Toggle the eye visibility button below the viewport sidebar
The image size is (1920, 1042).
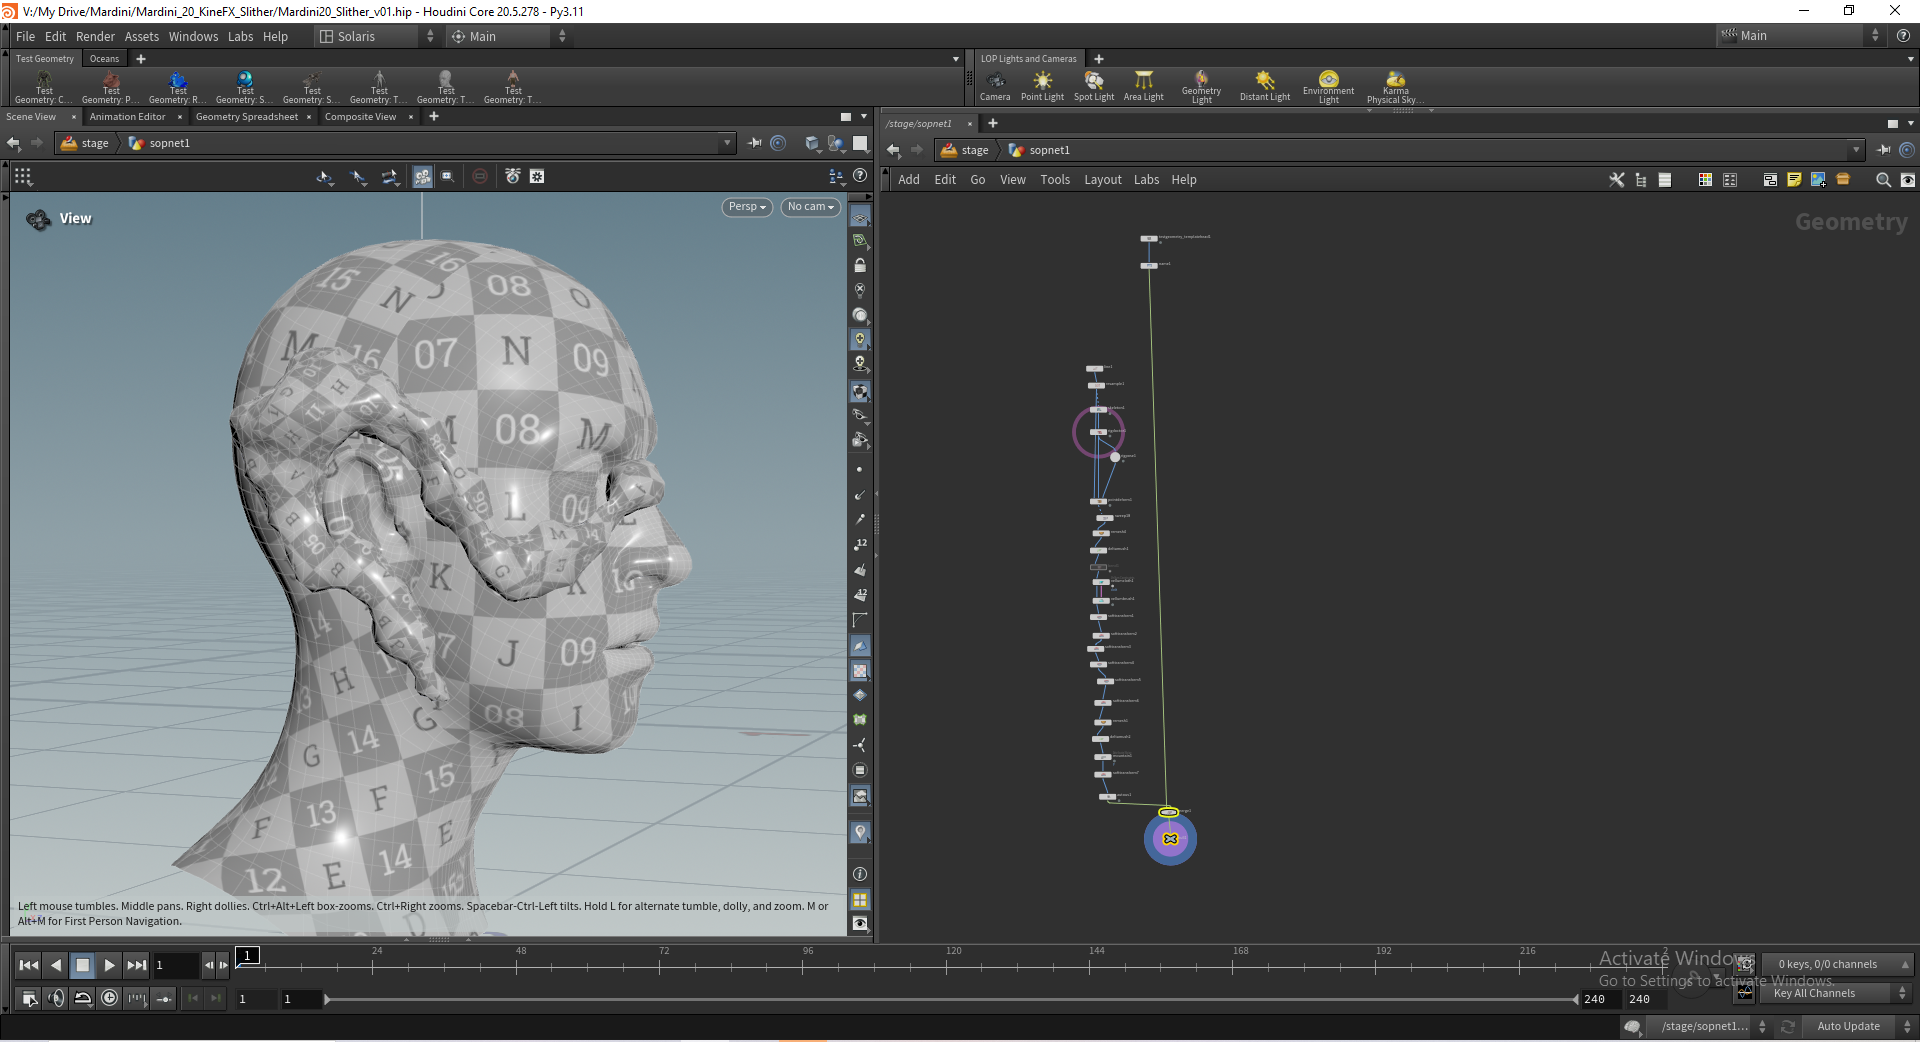pos(860,923)
